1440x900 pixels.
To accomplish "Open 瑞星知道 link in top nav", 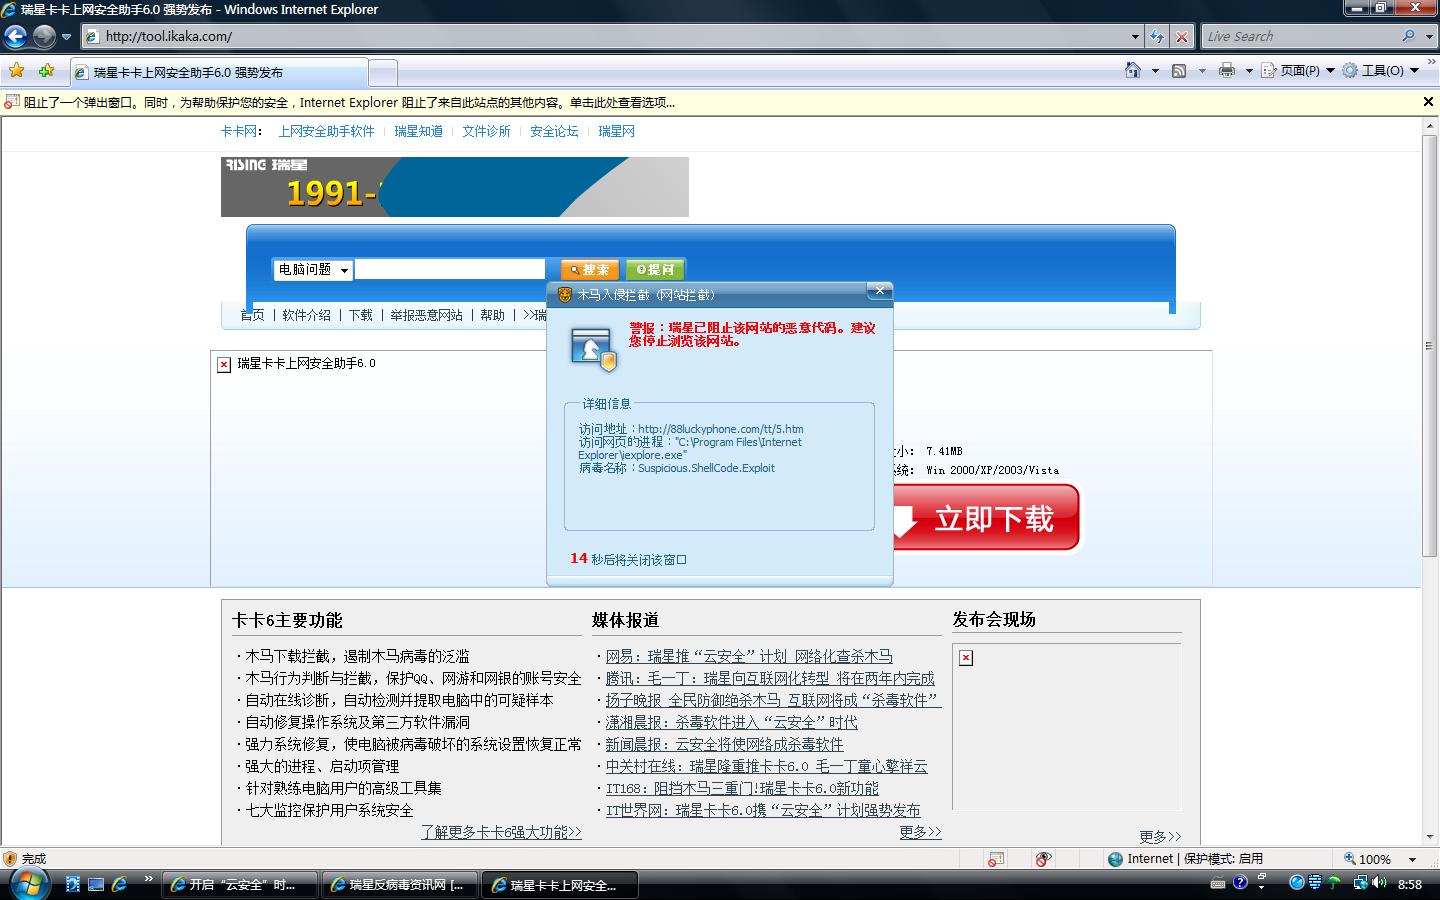I will click(x=419, y=131).
